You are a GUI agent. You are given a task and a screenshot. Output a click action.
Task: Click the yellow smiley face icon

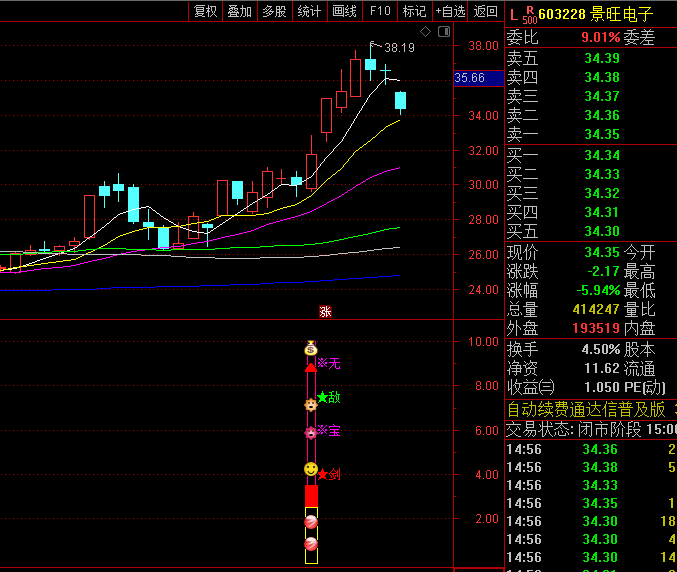point(311,469)
